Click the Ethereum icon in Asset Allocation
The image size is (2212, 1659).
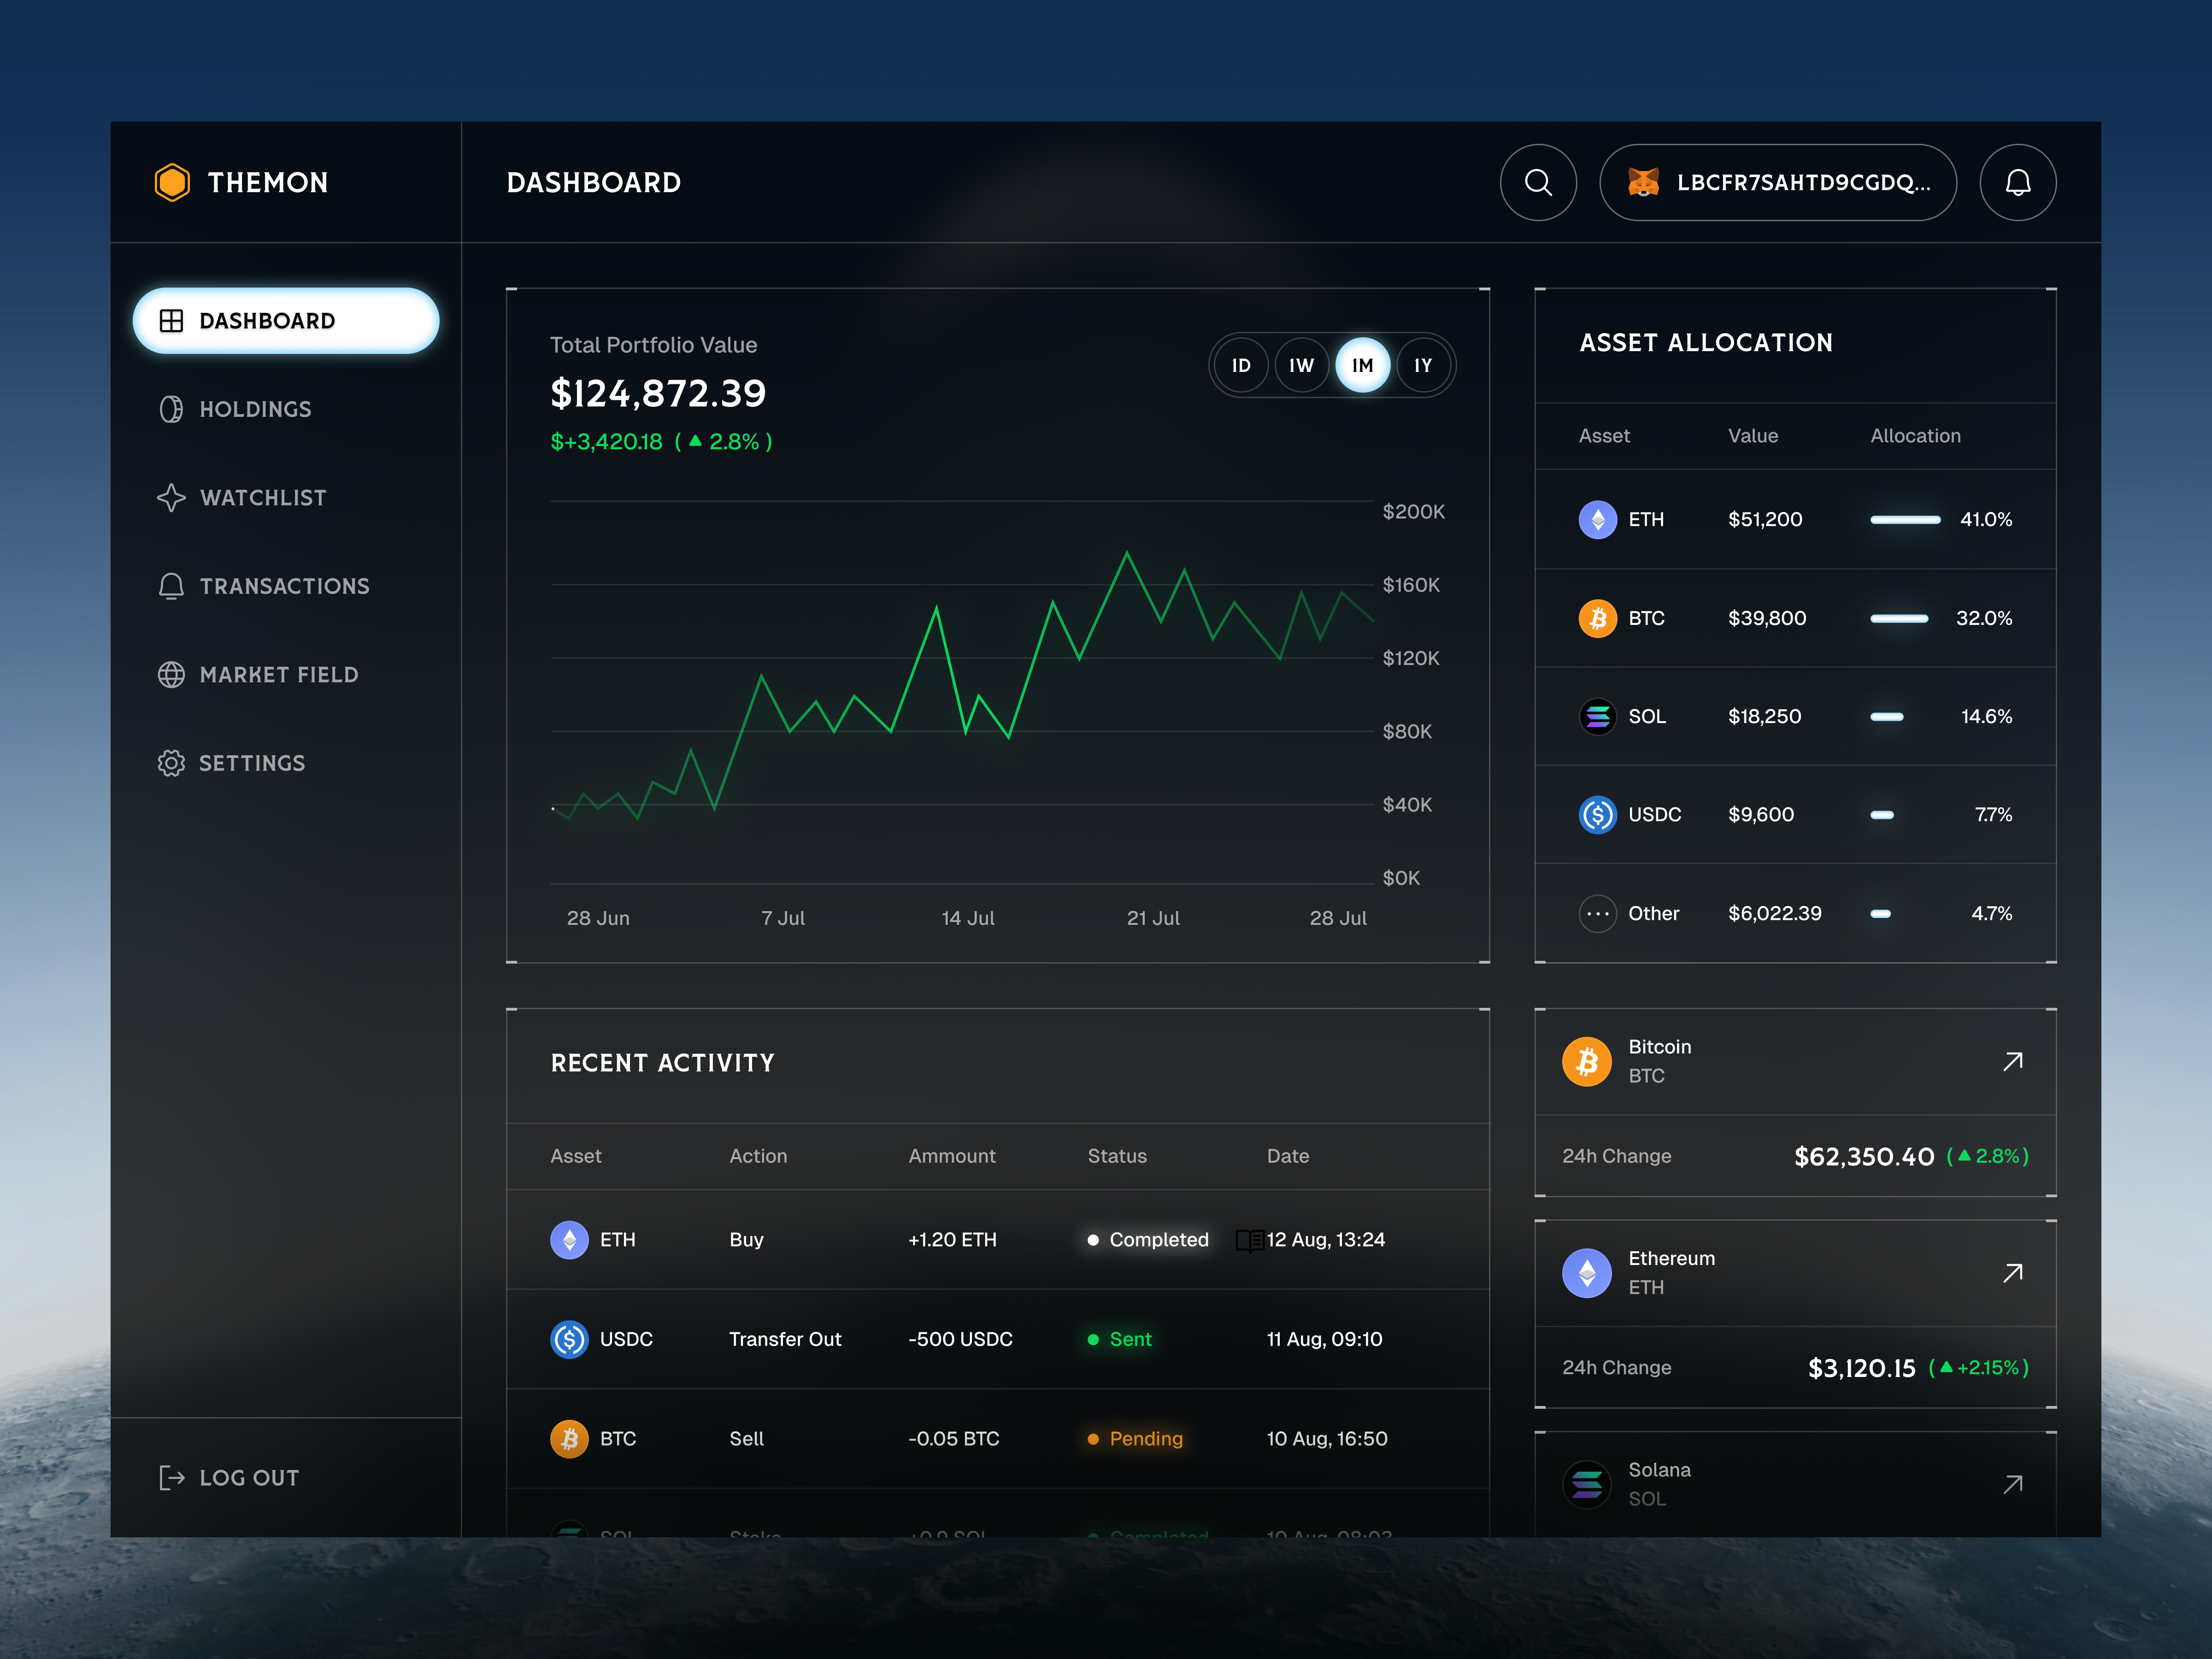(x=1598, y=519)
